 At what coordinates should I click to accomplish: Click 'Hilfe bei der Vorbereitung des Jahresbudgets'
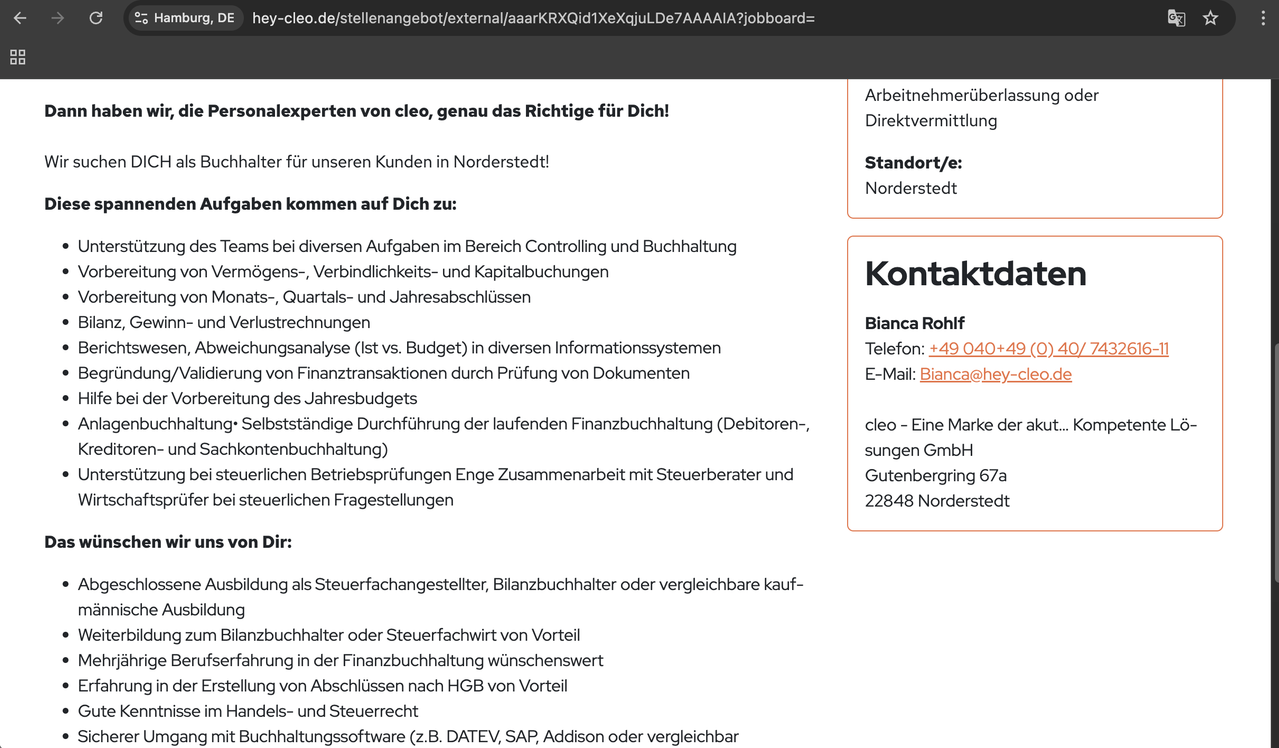pos(247,398)
